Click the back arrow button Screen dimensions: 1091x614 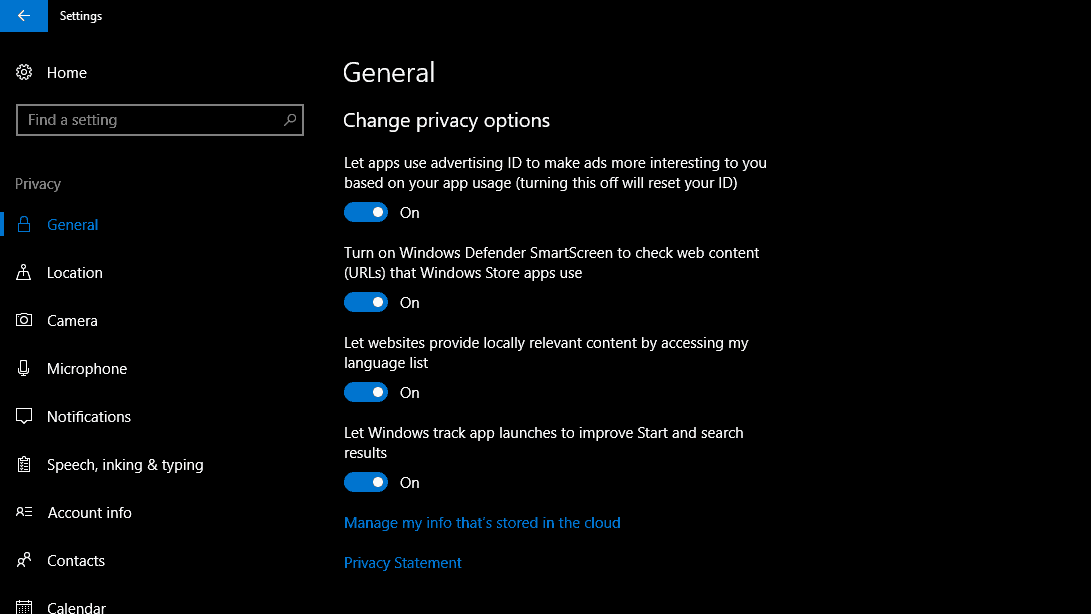[24, 16]
